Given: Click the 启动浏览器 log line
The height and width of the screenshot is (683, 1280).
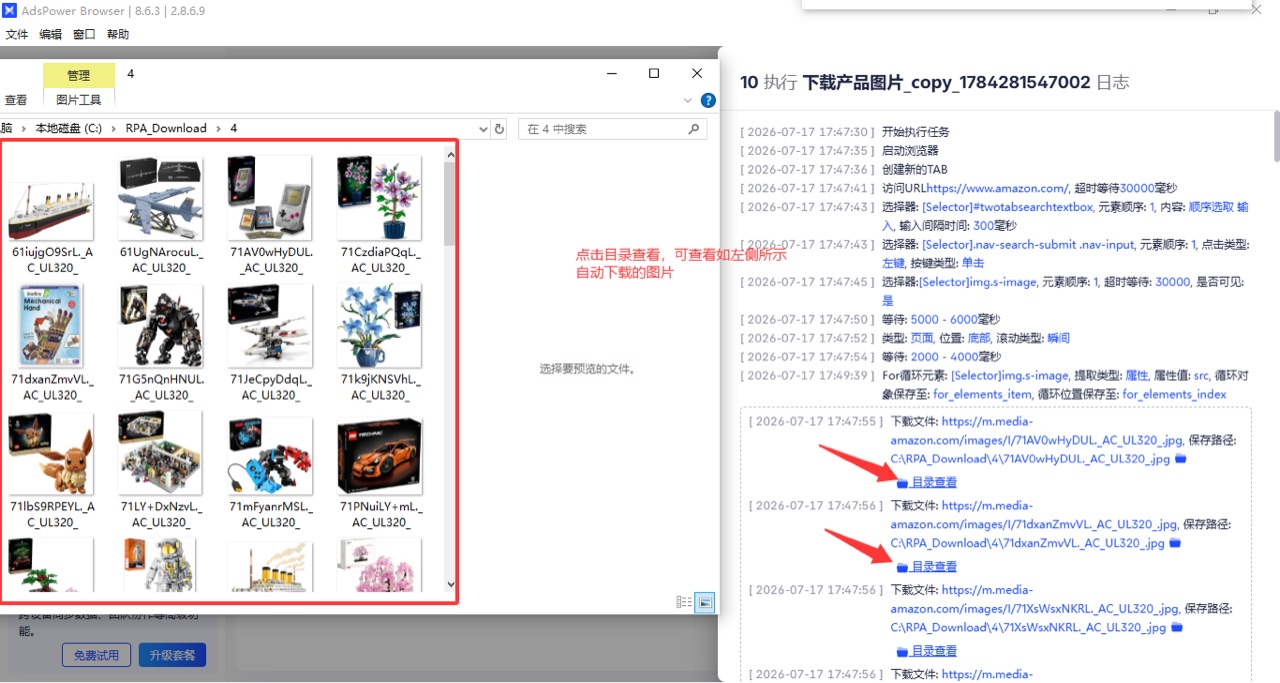Looking at the screenshot, I should [x=910, y=151].
